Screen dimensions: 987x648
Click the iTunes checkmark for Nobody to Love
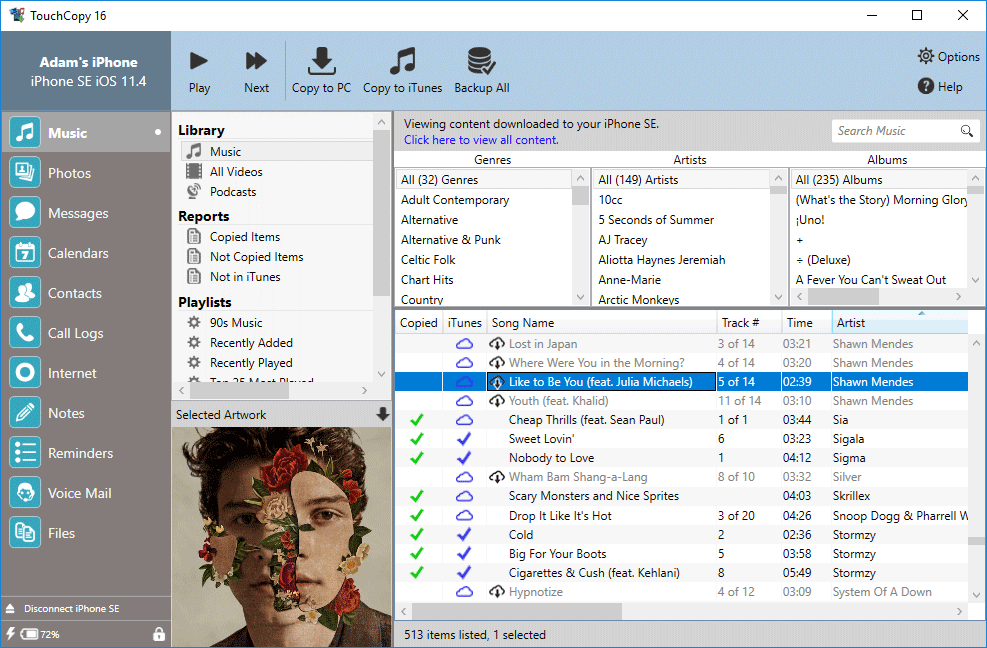(x=464, y=458)
